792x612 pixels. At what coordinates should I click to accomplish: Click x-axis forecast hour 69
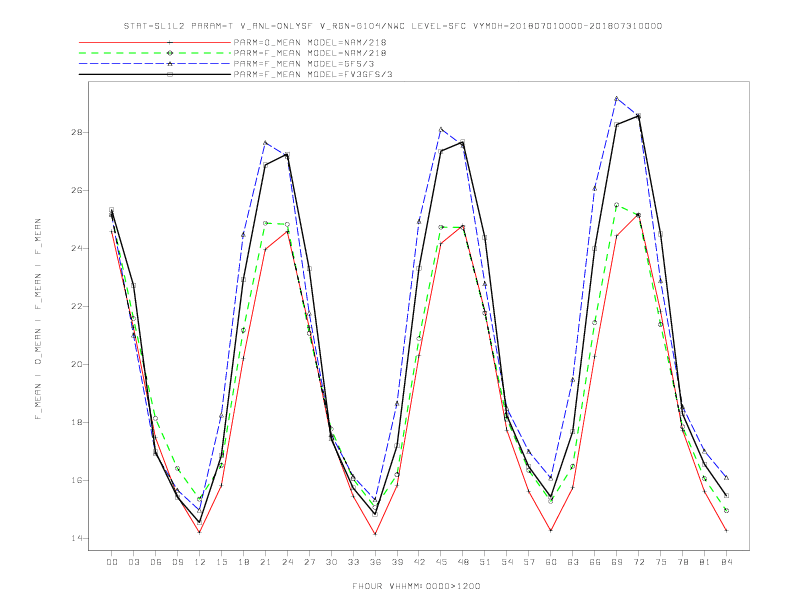coord(617,562)
